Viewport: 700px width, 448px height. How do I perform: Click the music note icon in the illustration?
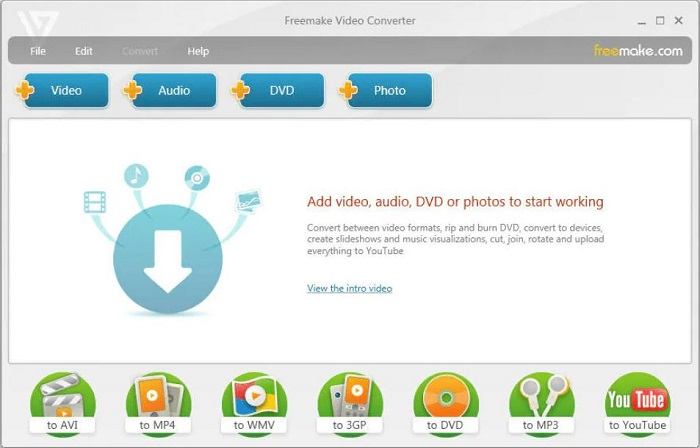136,176
